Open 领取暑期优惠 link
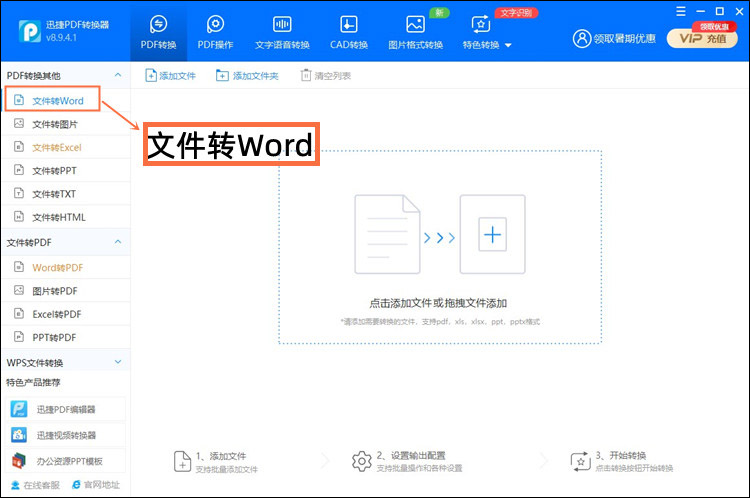Image resolution: width=750 pixels, height=498 pixels. (x=624, y=39)
